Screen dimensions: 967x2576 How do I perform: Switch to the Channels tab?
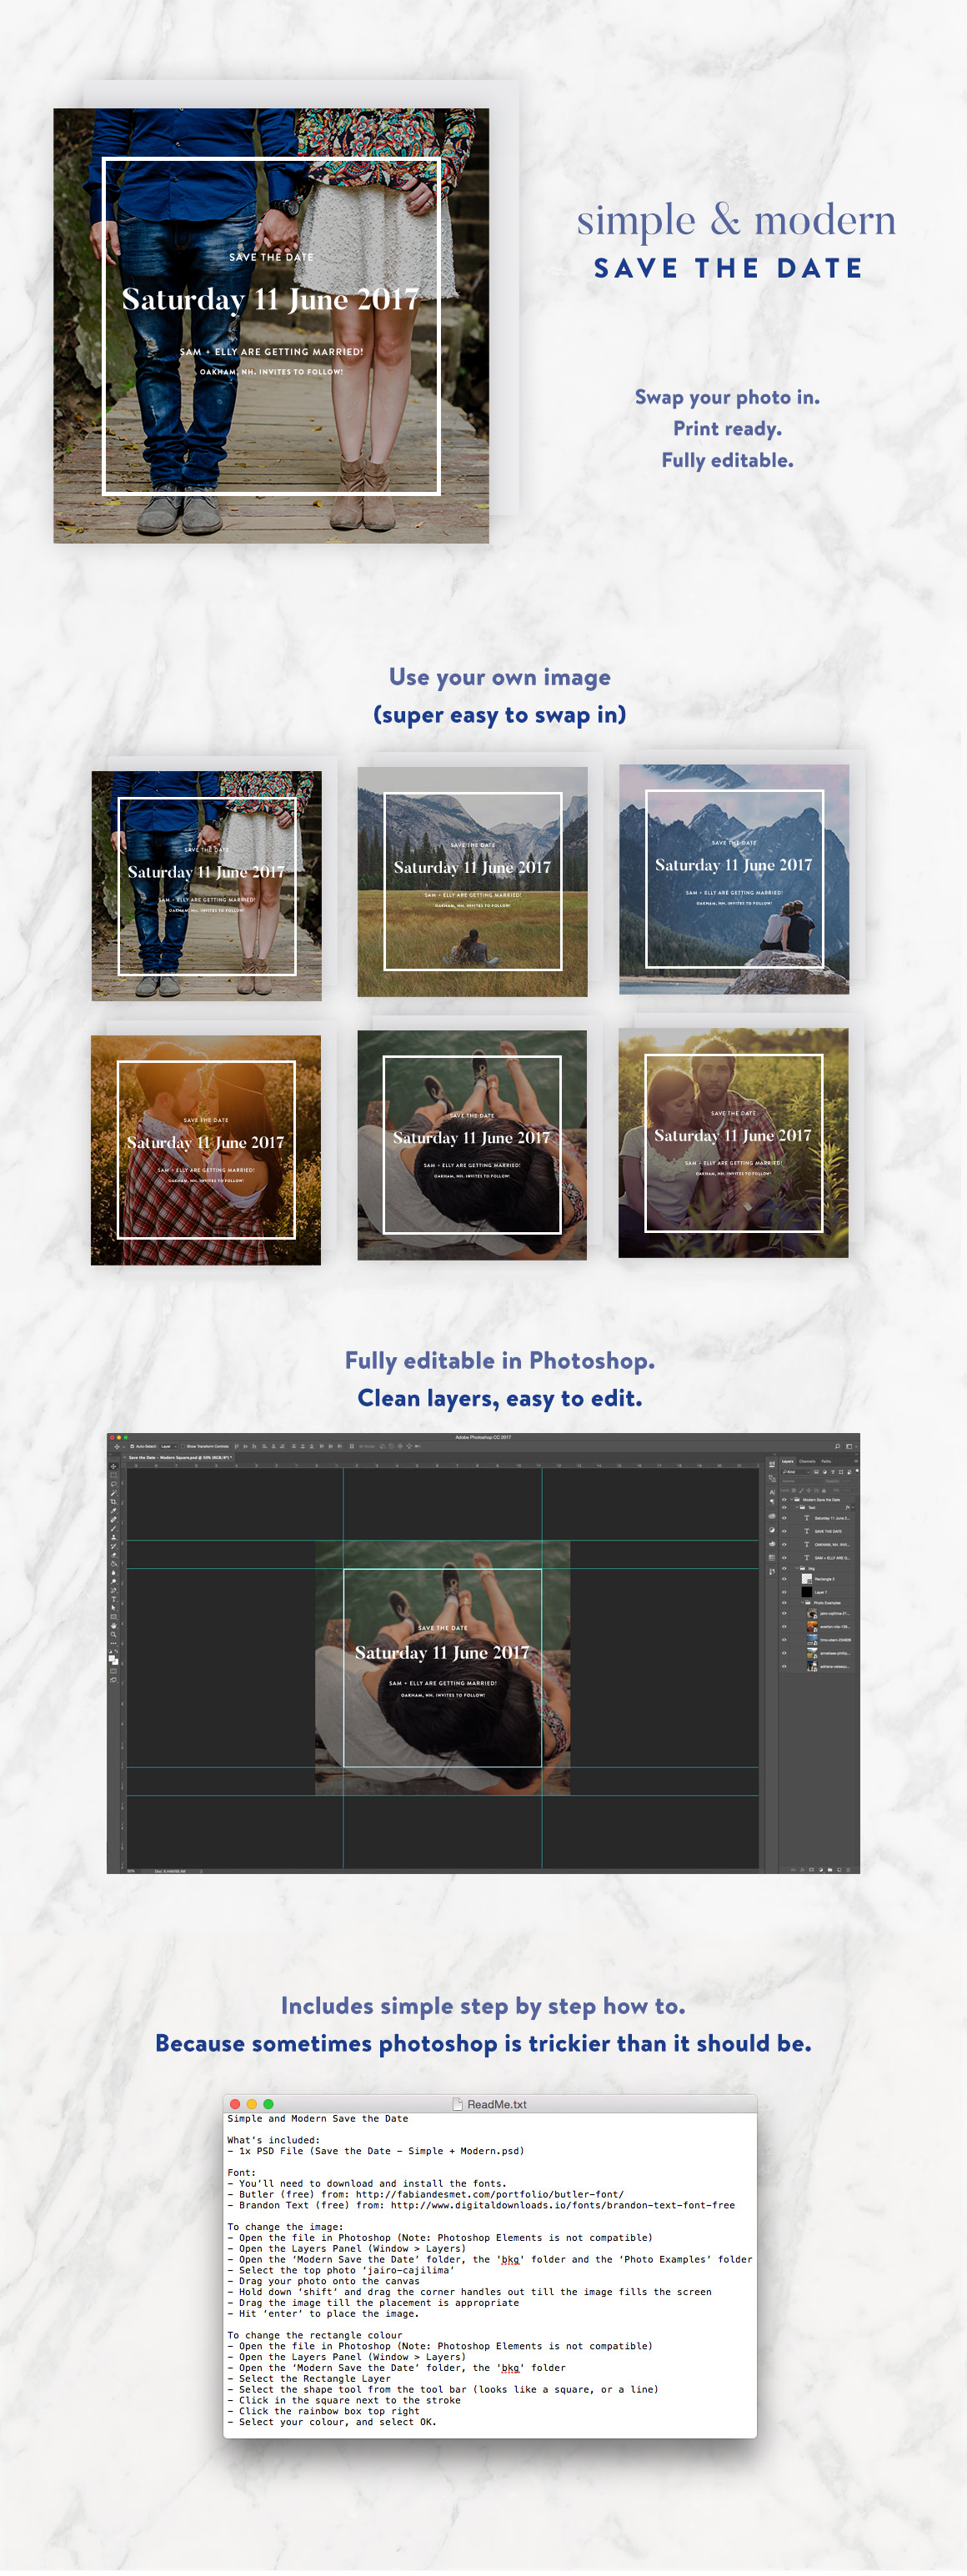807,1461
